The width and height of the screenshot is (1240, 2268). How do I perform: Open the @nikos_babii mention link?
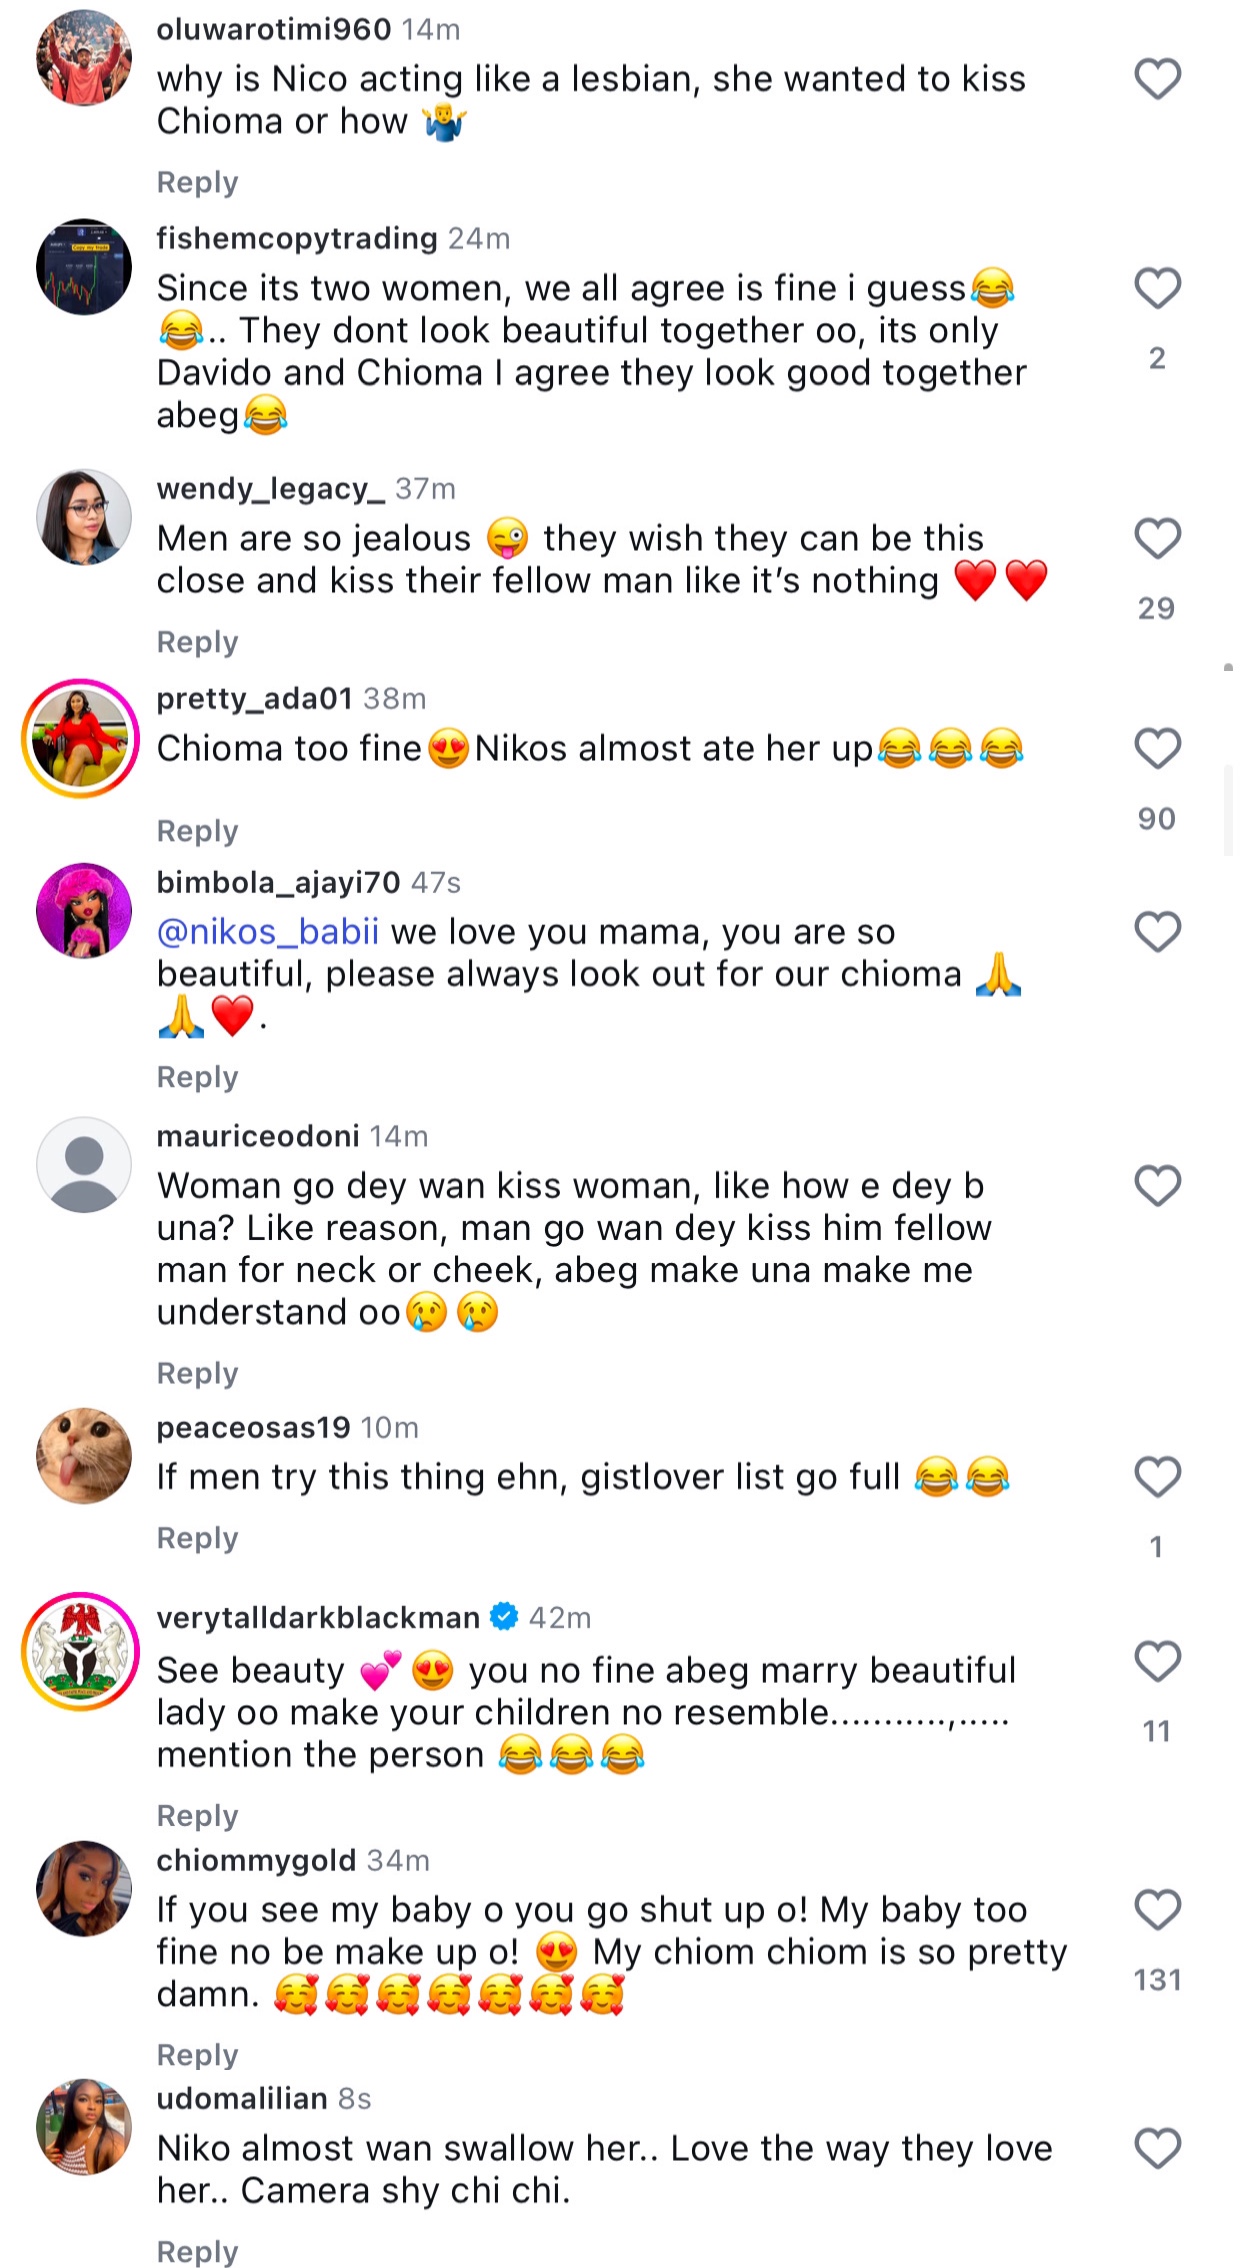pos(268,932)
